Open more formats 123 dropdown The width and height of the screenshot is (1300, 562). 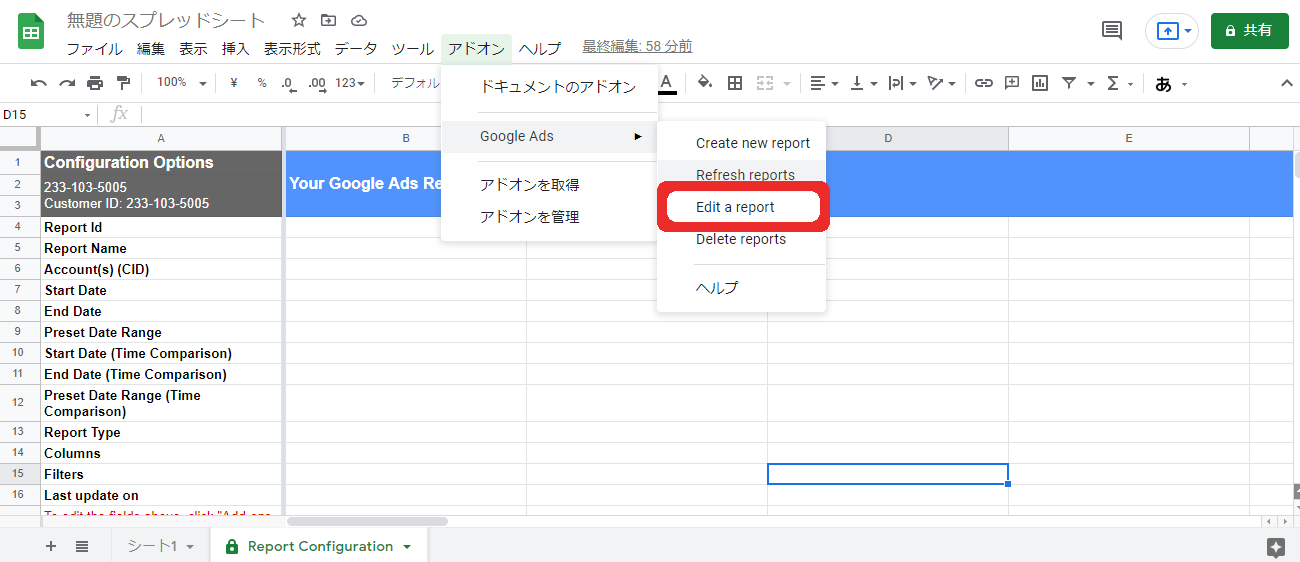[350, 83]
